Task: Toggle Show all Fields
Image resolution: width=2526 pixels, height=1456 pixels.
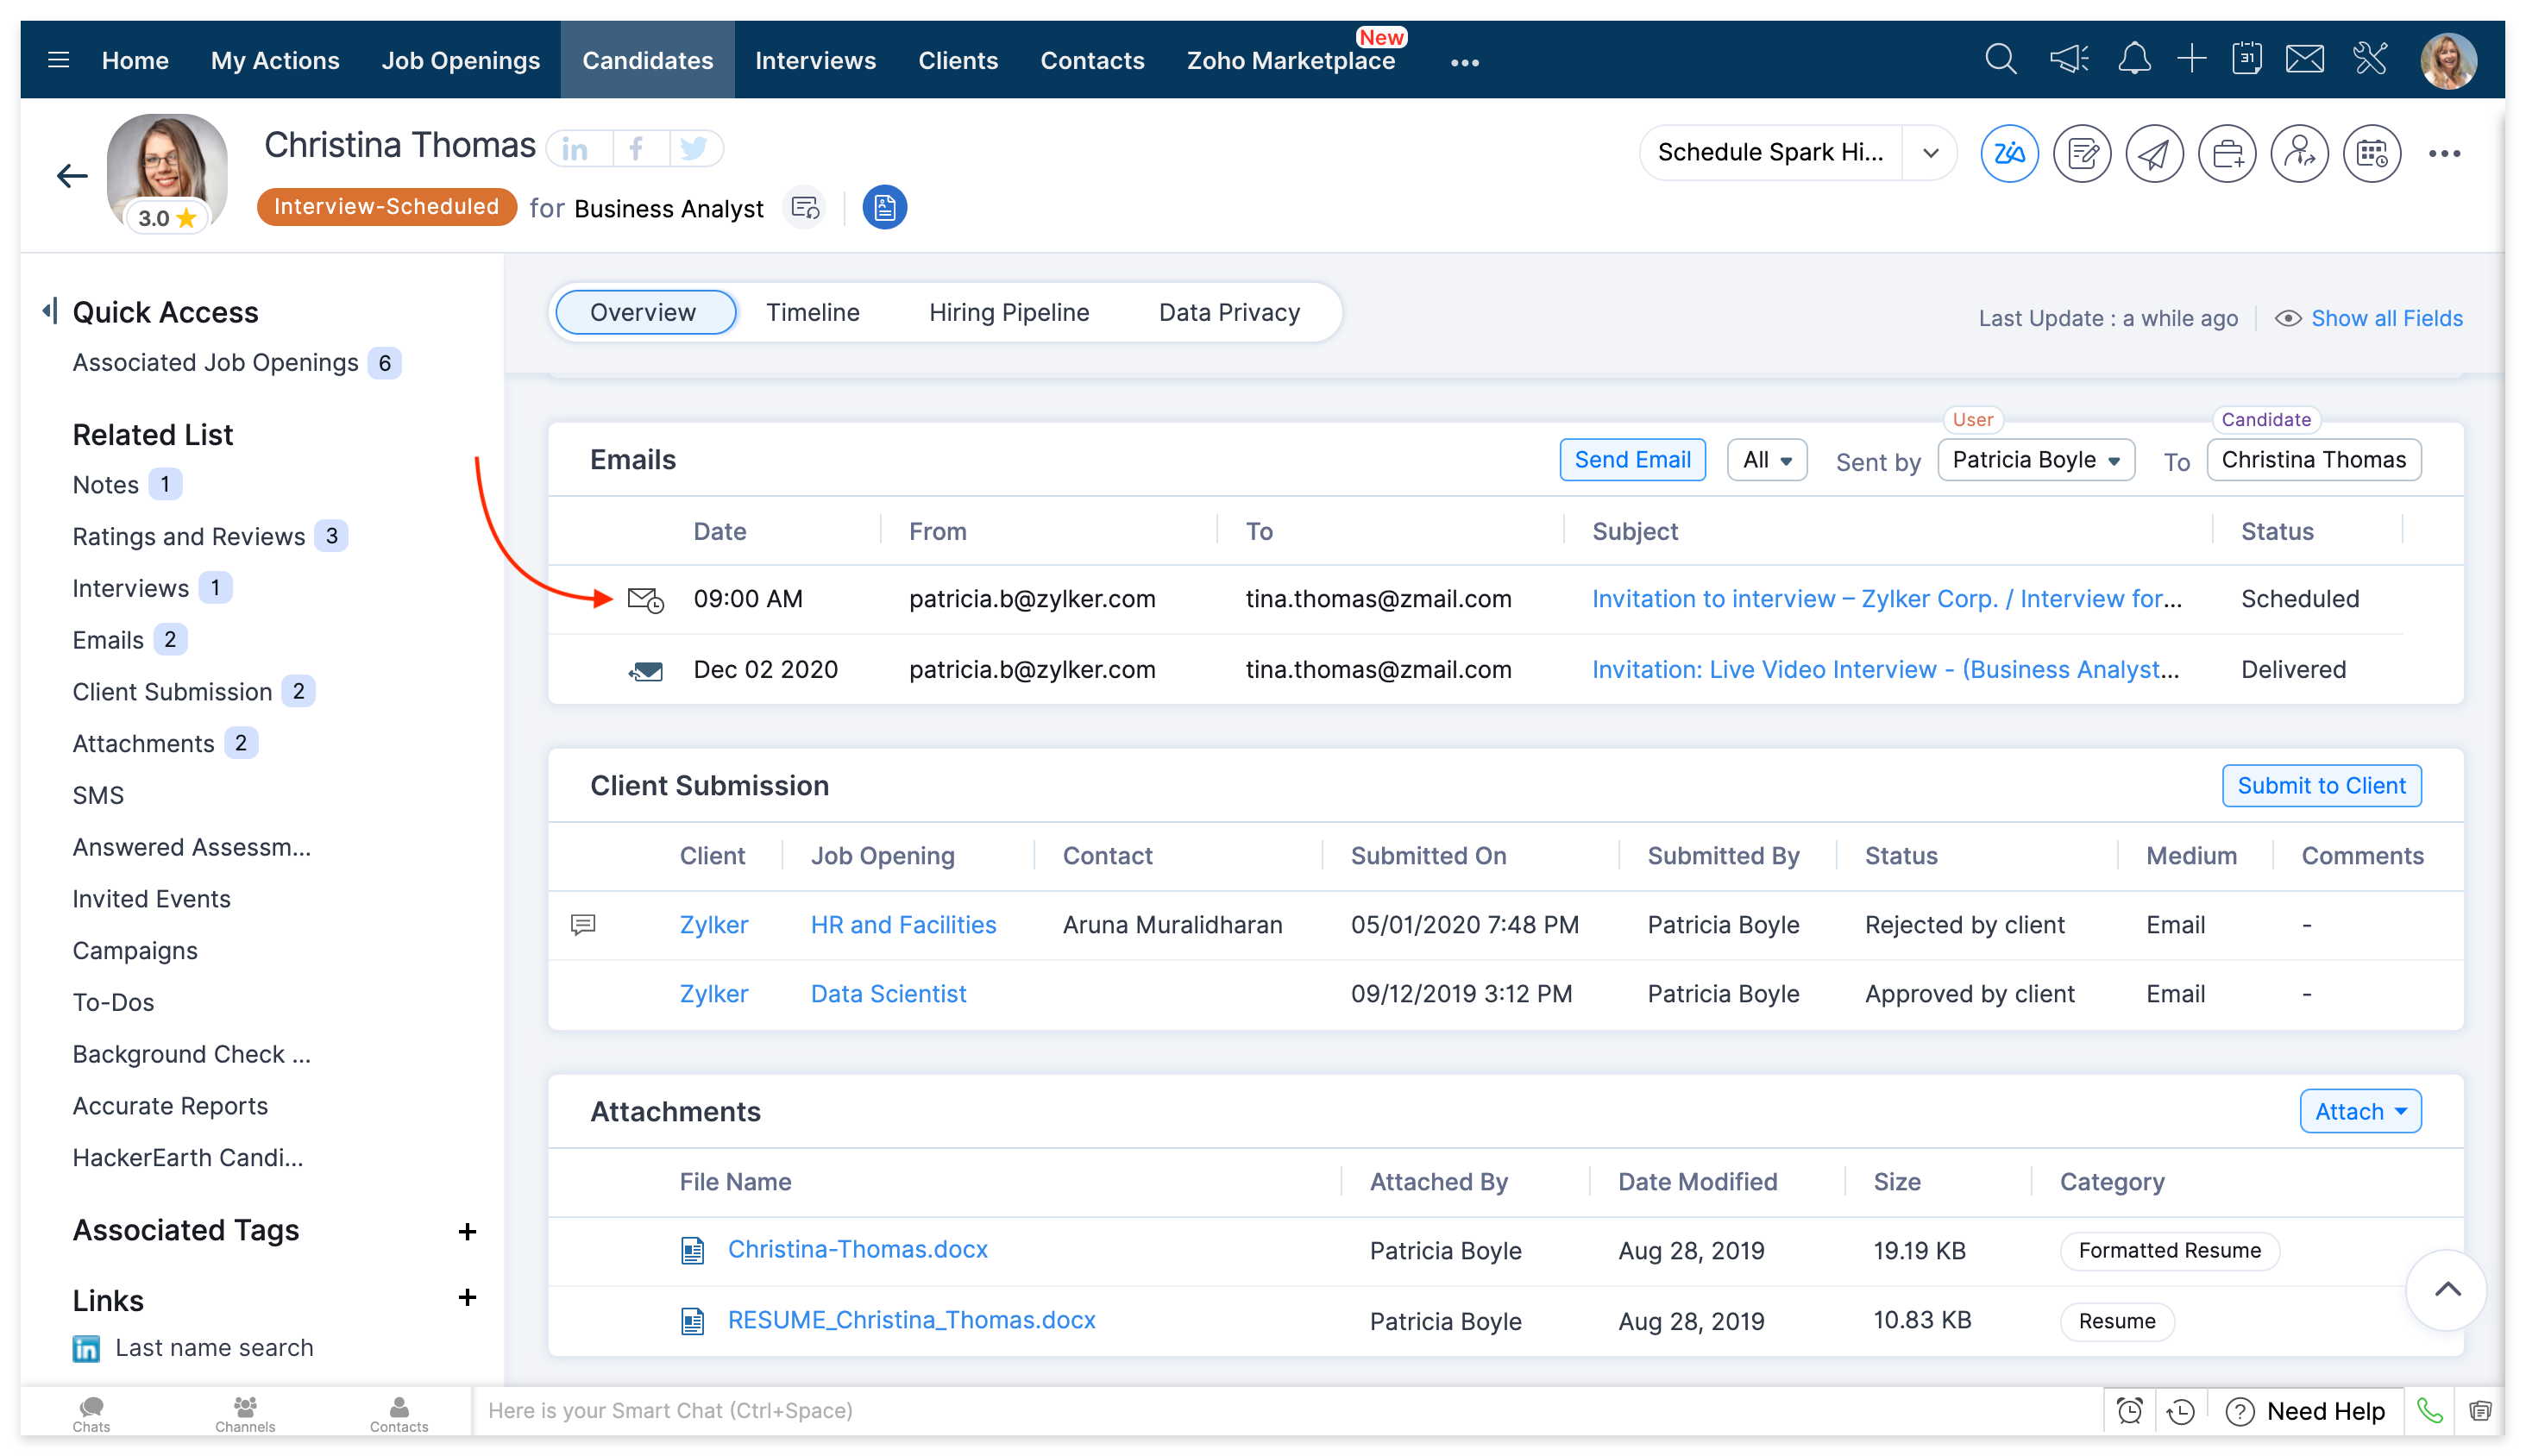Action: click(x=2385, y=318)
